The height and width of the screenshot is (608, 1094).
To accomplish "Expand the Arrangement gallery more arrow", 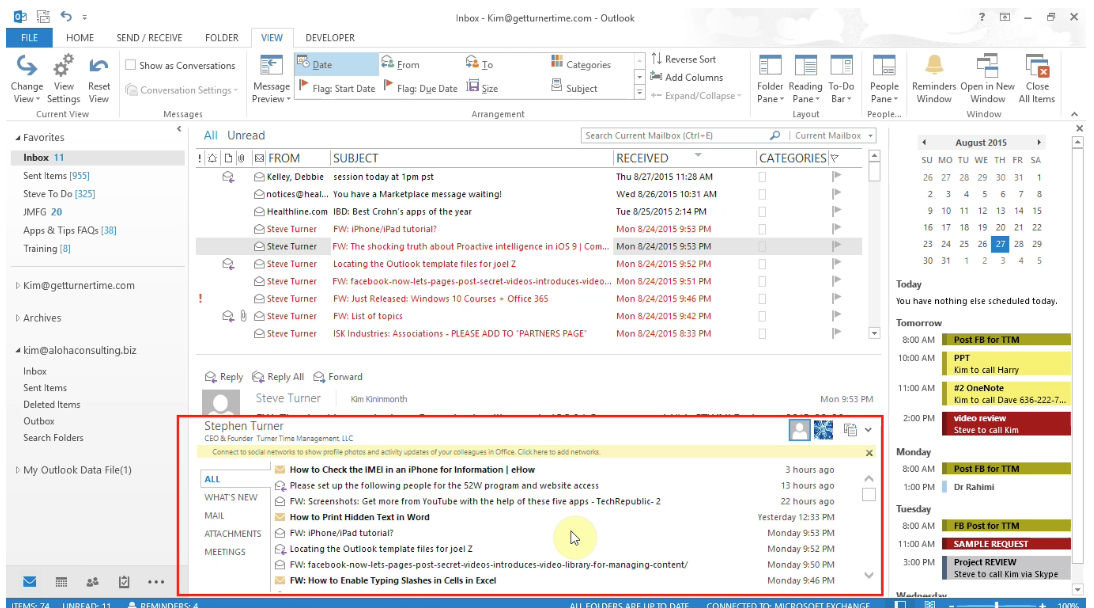I will [x=639, y=92].
